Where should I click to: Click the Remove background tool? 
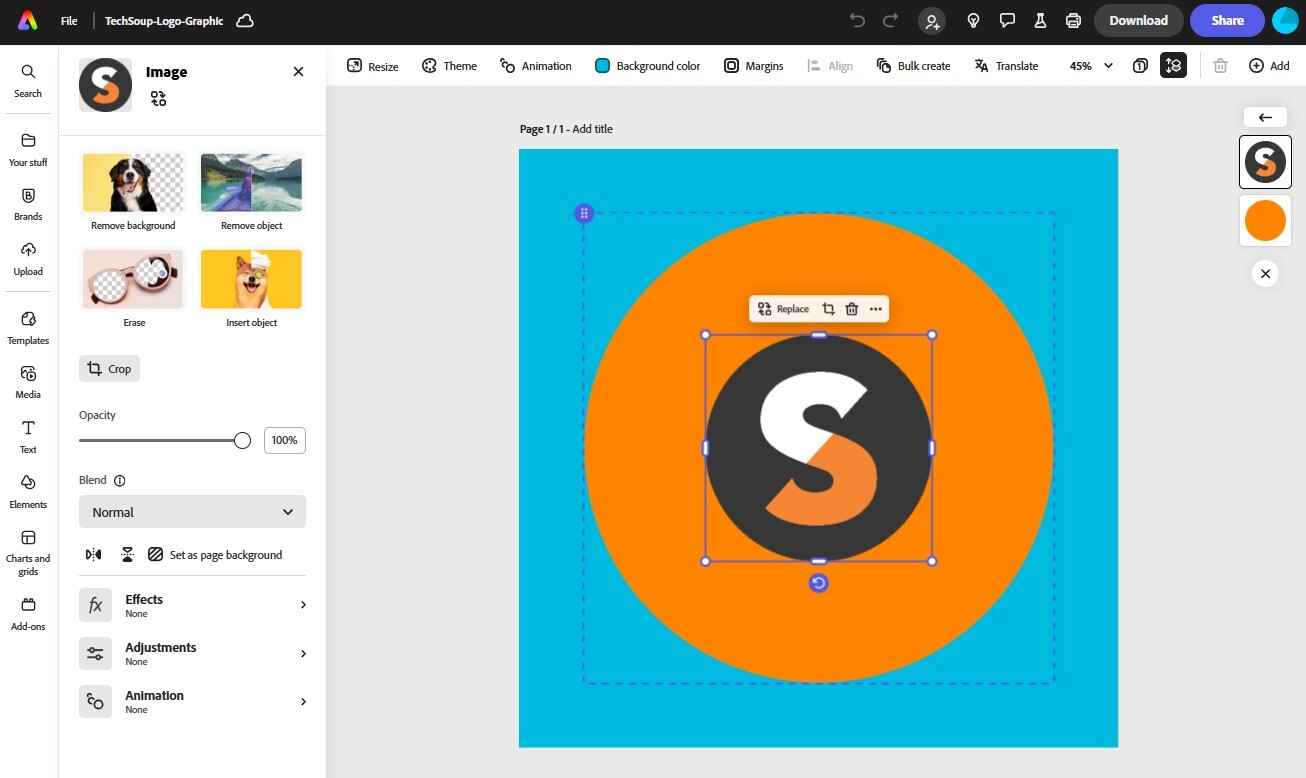pyautogui.click(x=133, y=191)
